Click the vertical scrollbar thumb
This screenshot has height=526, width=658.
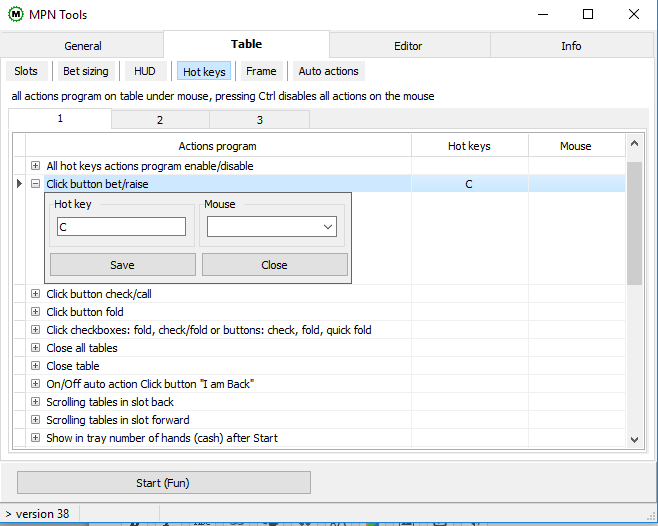(x=634, y=223)
